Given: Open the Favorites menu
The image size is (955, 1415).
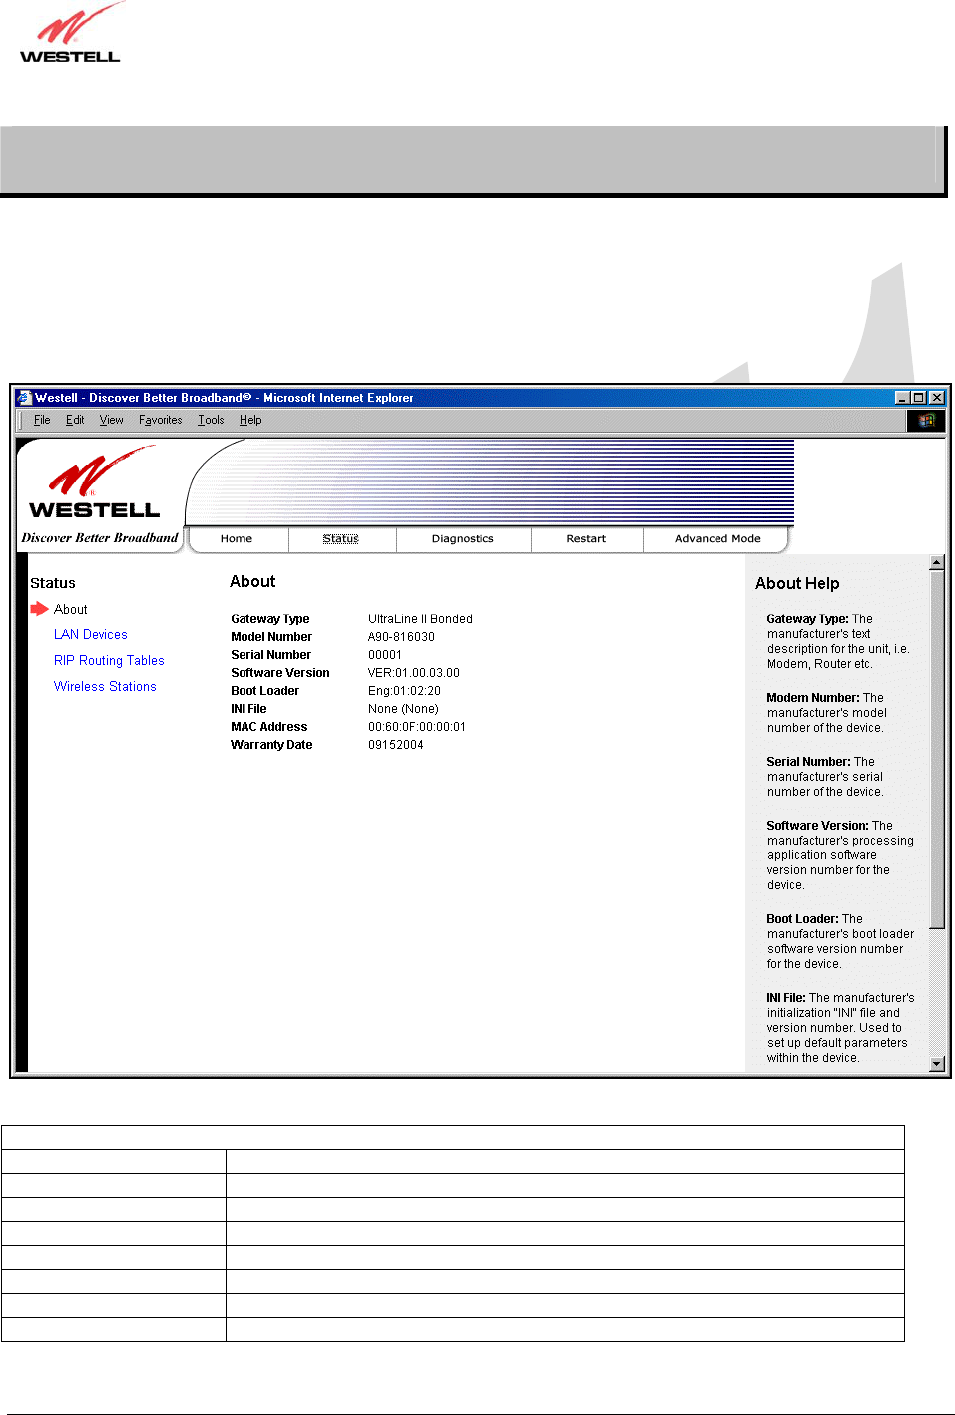Looking at the screenshot, I should tap(161, 420).
